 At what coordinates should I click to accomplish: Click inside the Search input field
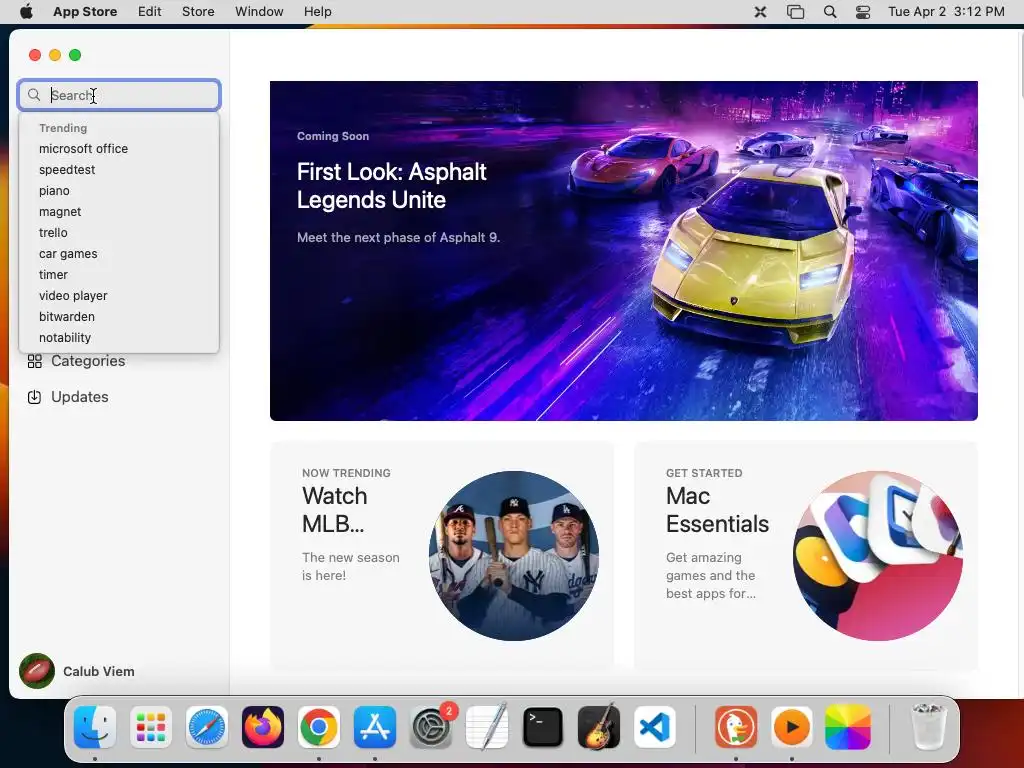pos(119,95)
